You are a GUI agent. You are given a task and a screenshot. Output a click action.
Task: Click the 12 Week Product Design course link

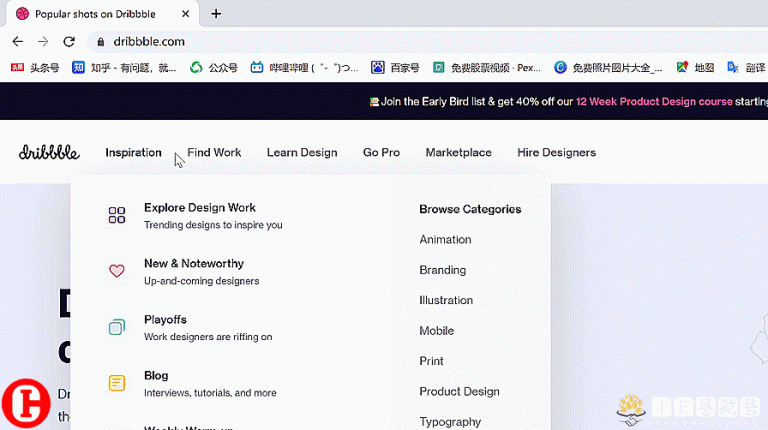[x=654, y=101]
